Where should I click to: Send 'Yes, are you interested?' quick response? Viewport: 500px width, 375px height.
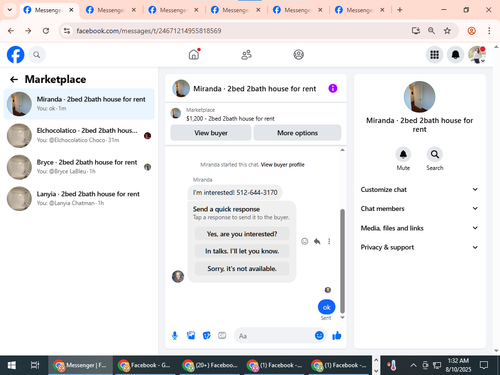click(242, 234)
